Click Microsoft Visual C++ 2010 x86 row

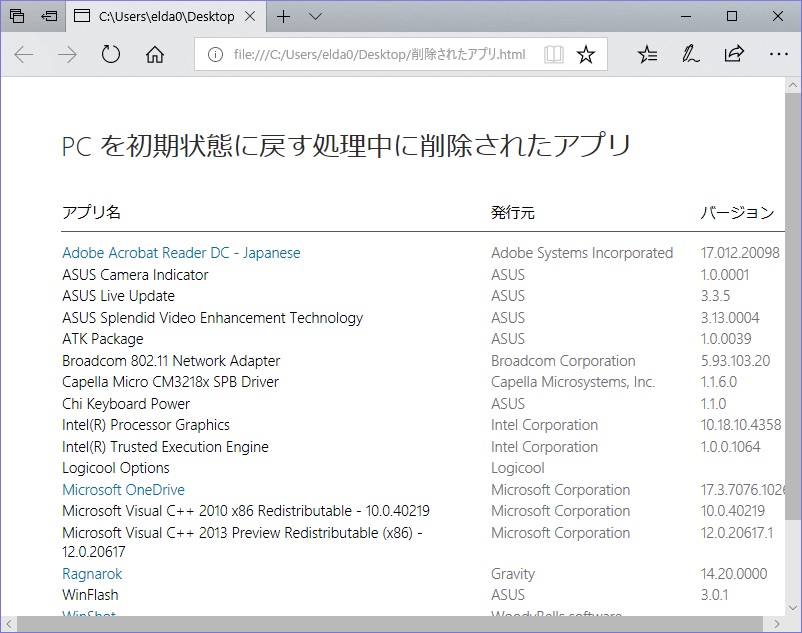click(x=246, y=511)
